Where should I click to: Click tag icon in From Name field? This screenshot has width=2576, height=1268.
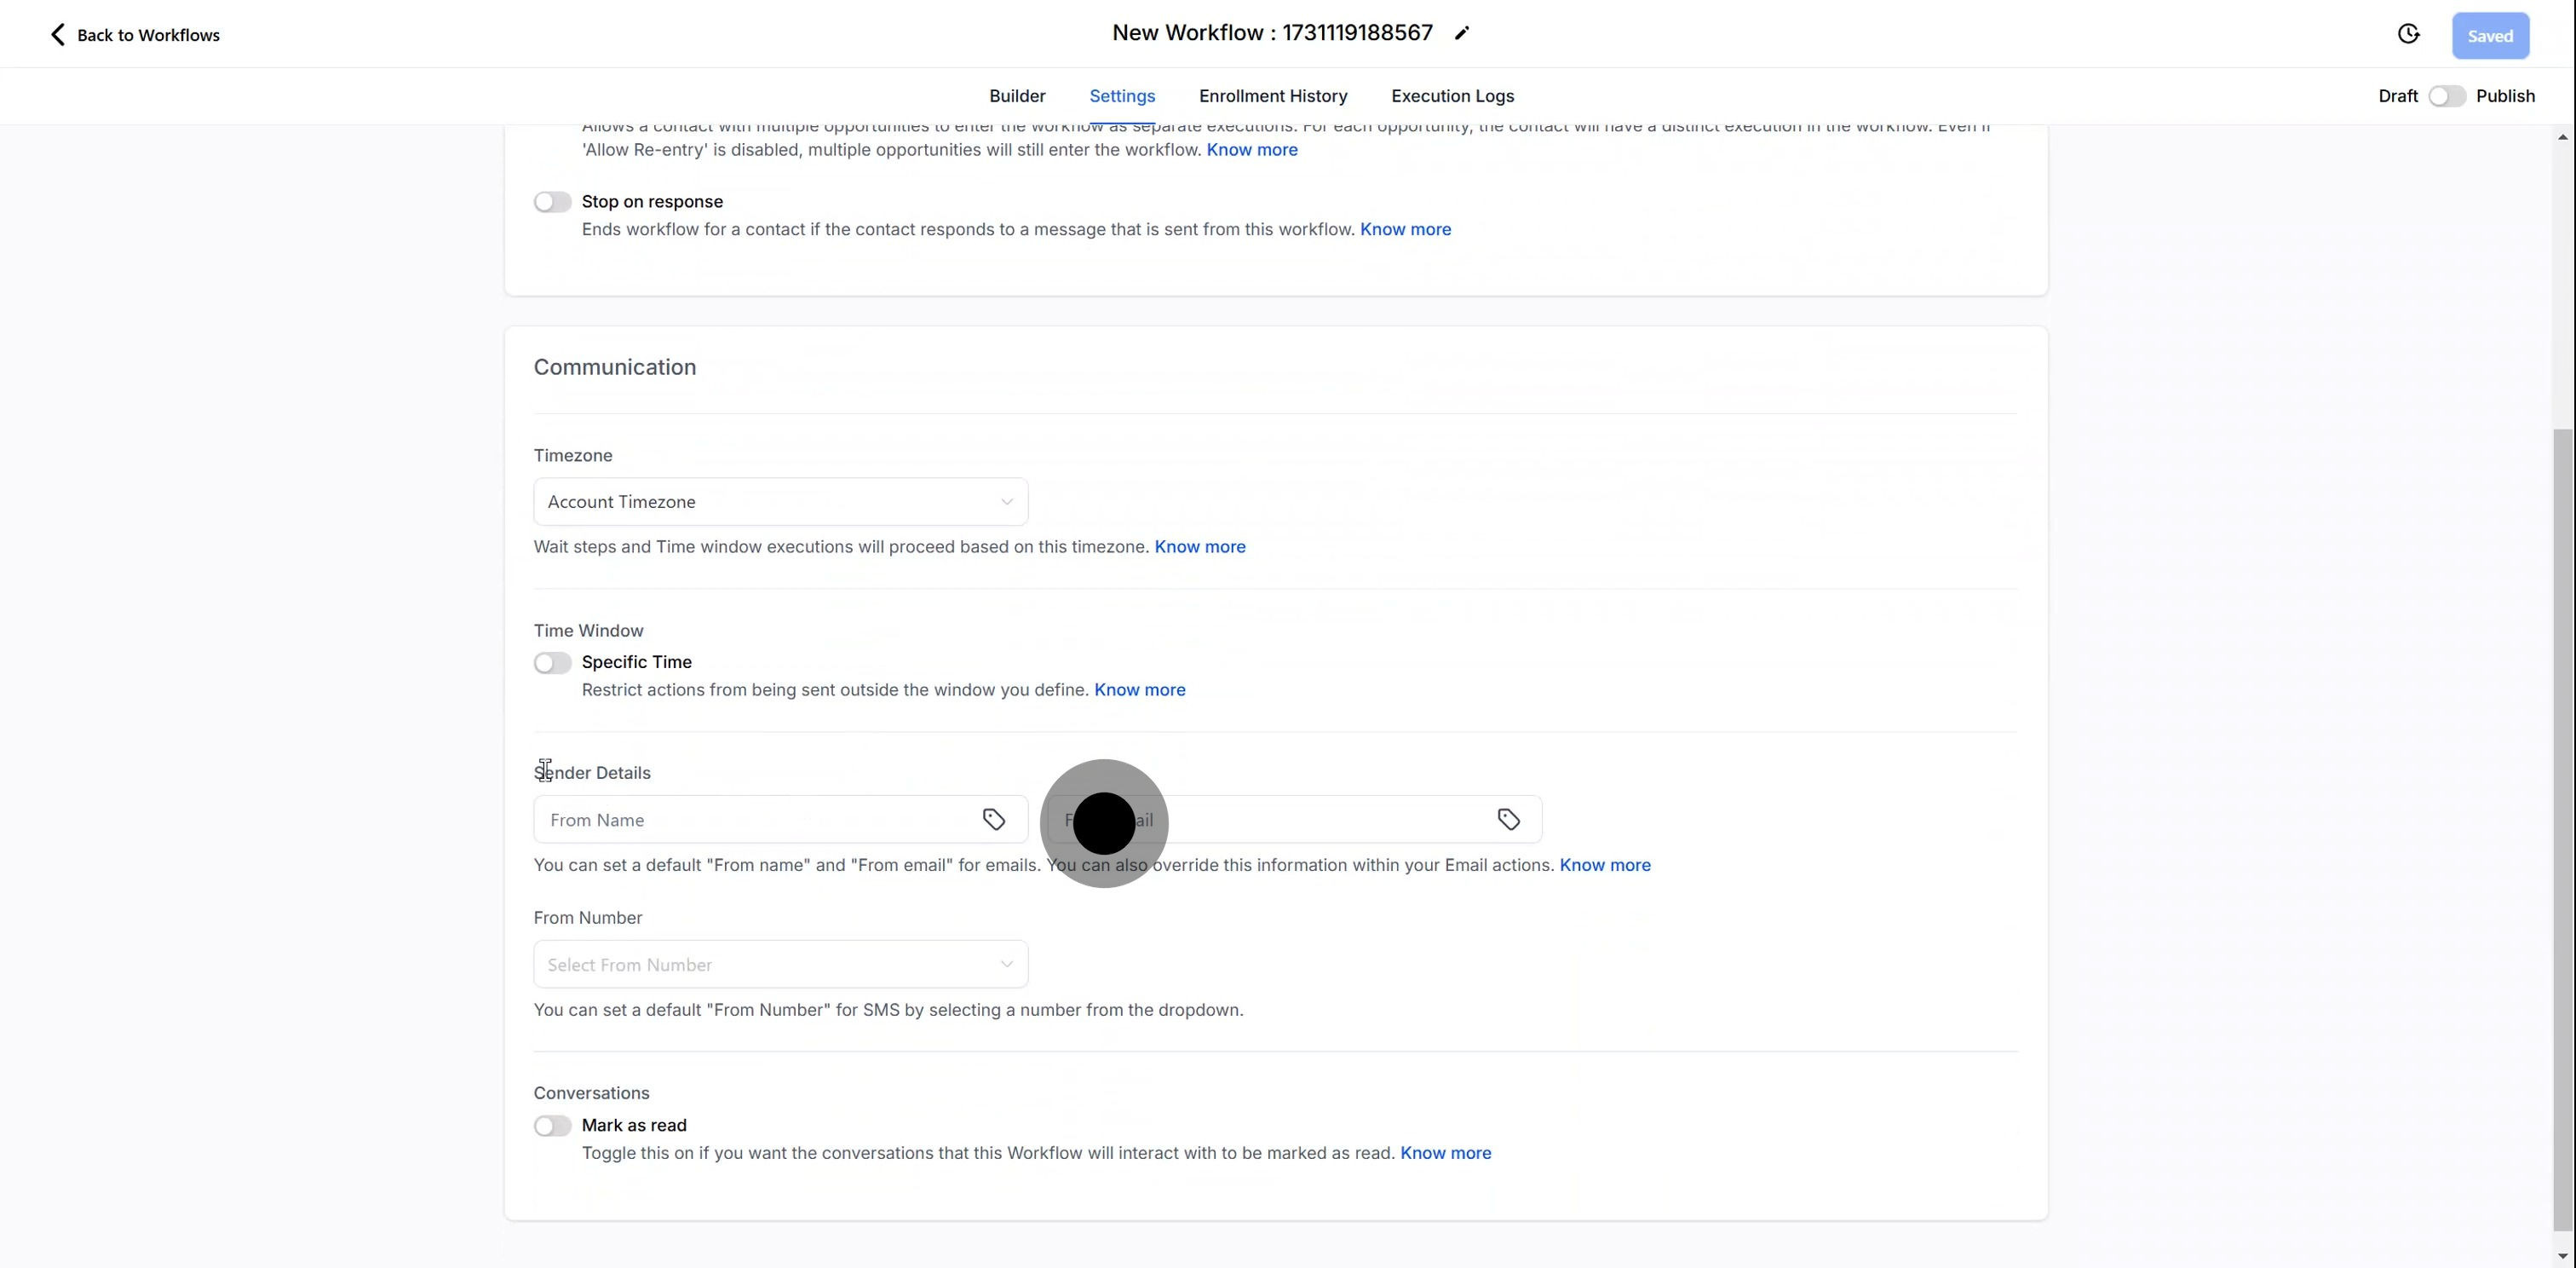[x=993, y=820]
